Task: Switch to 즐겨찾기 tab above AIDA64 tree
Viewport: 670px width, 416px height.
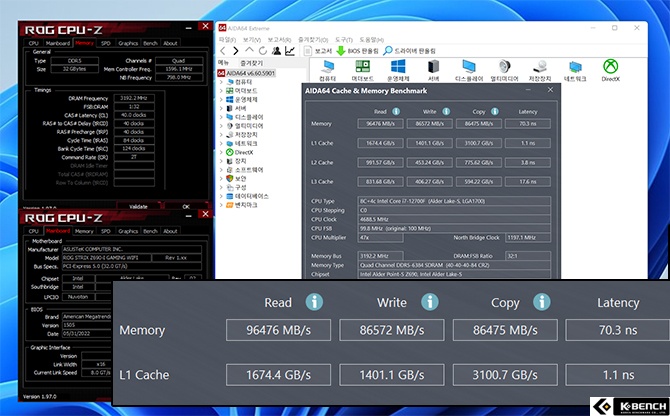Action: pos(251,63)
